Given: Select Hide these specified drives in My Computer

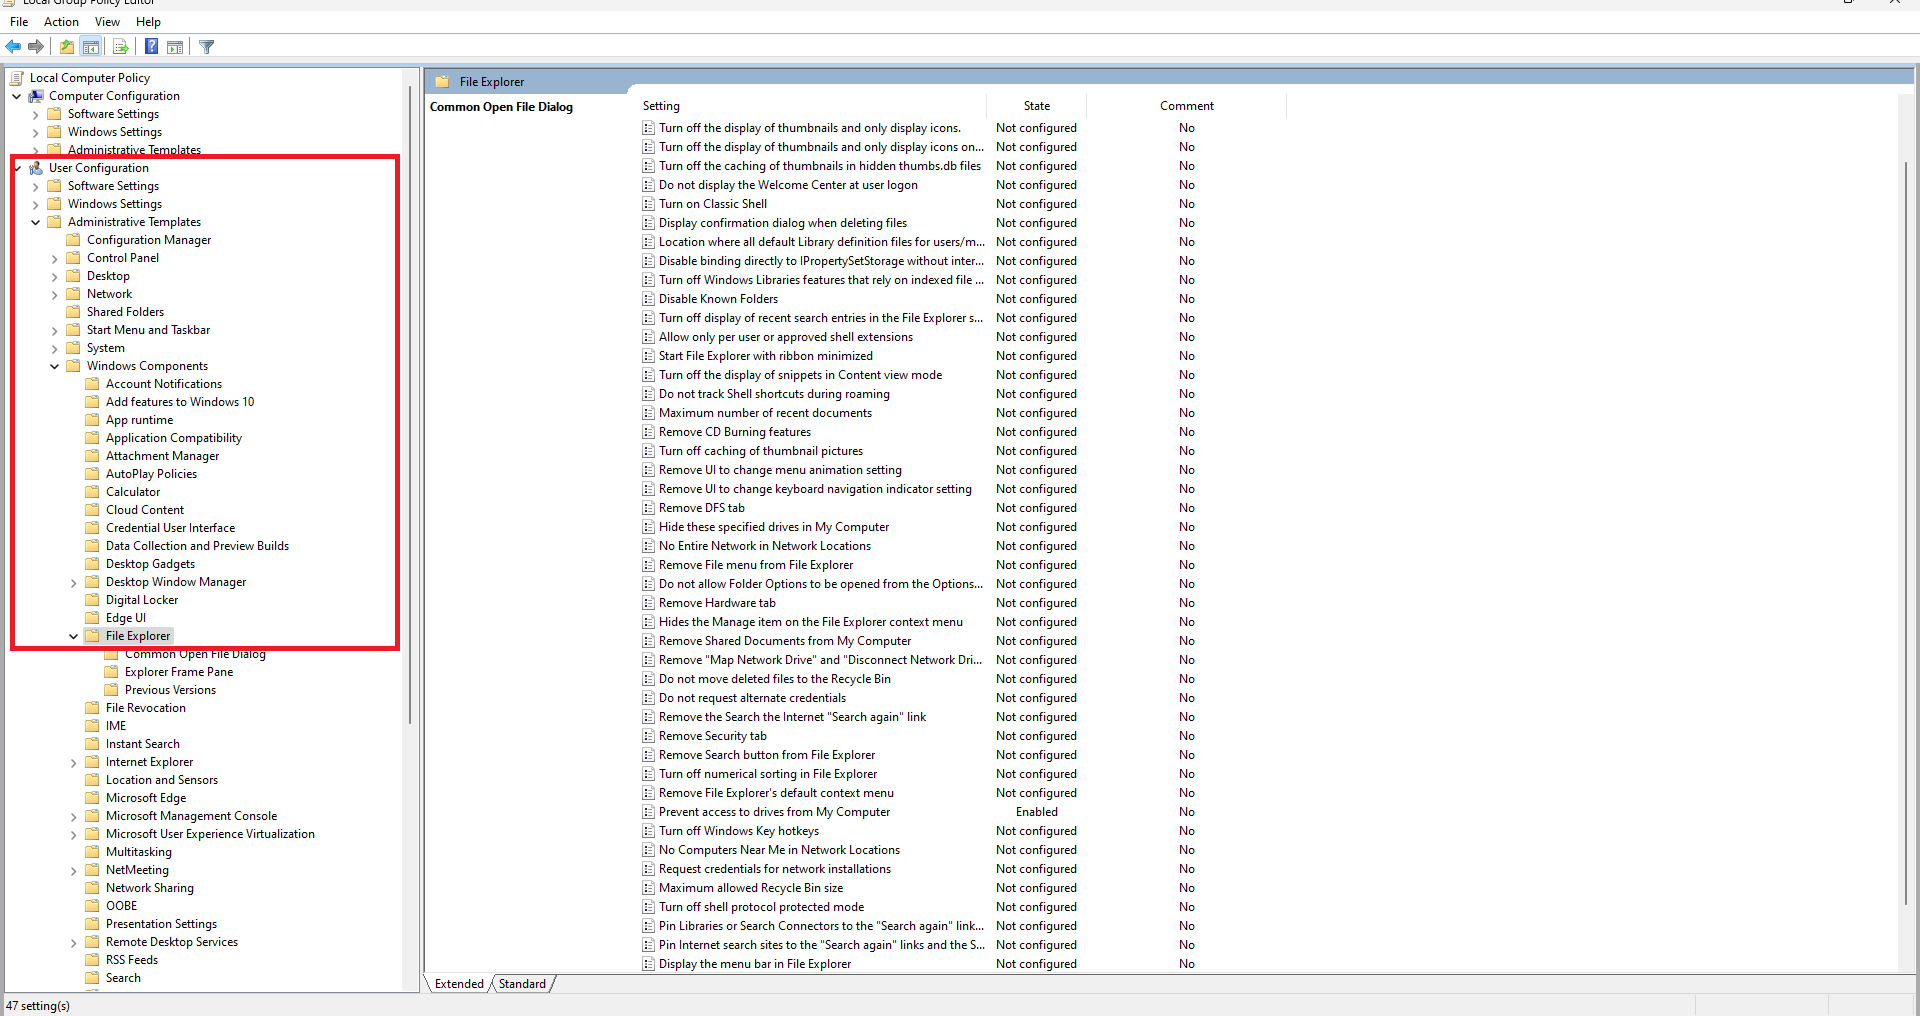Looking at the screenshot, I should [774, 527].
